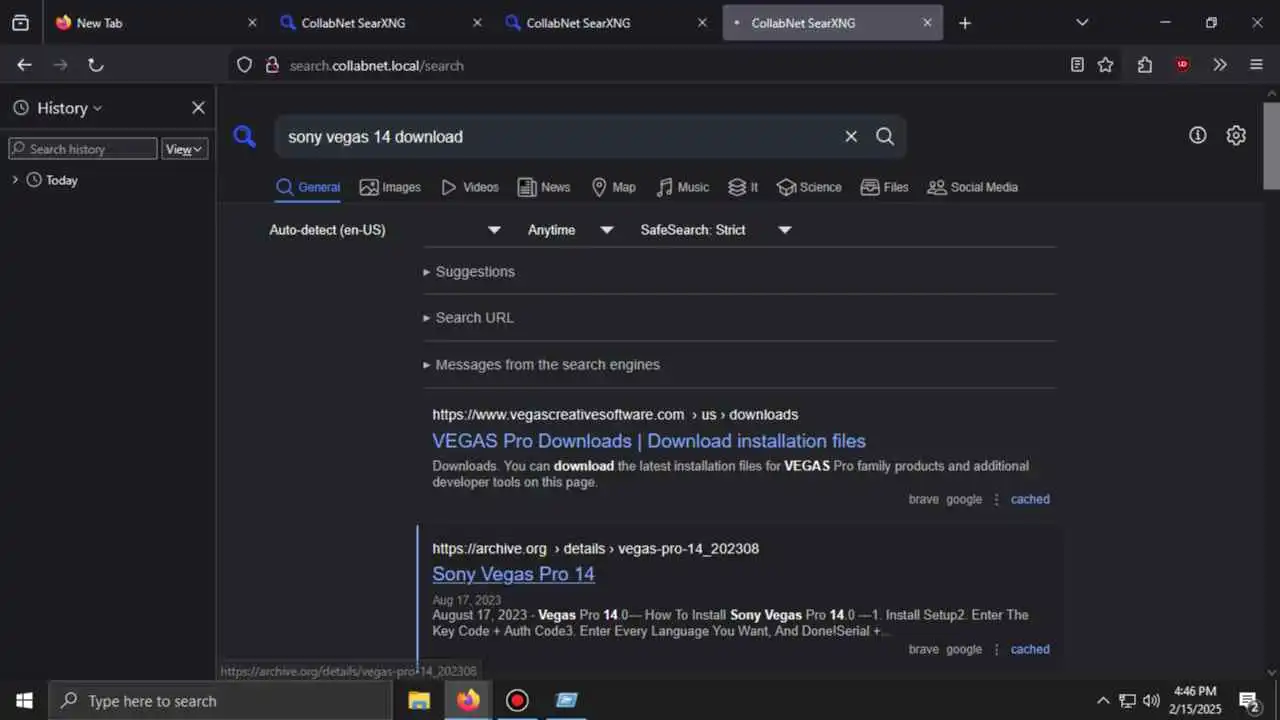Expand Today in history tree
The height and width of the screenshot is (720, 1280).
pyautogui.click(x=15, y=180)
